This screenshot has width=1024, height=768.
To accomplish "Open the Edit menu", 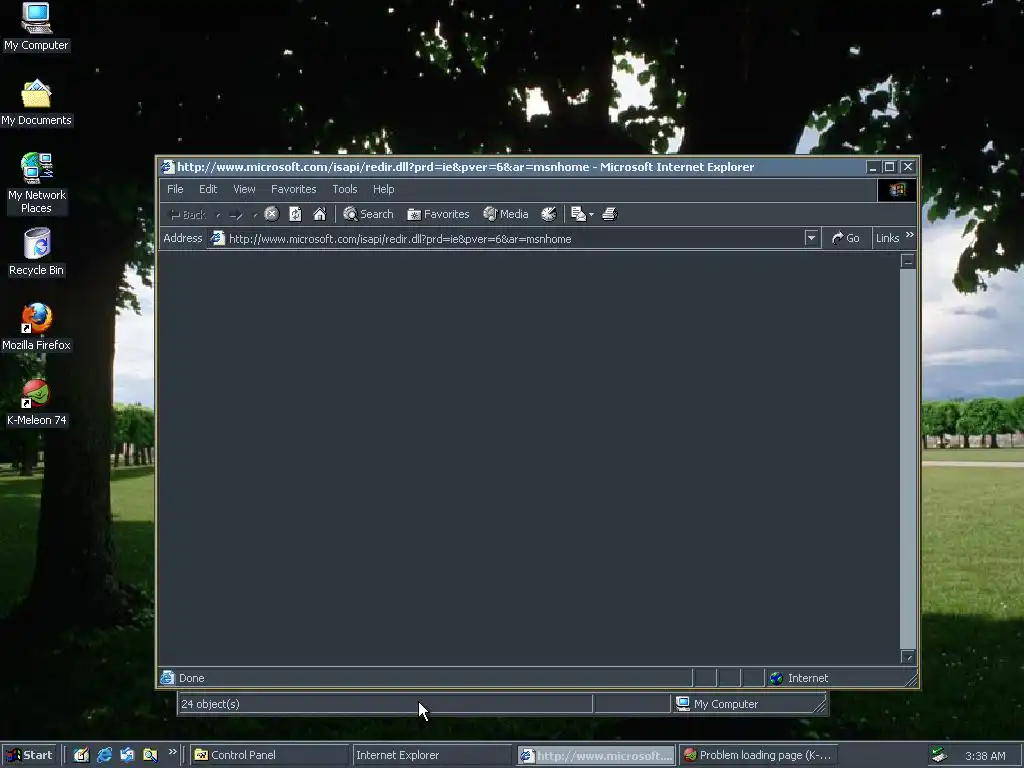I will point(208,189).
